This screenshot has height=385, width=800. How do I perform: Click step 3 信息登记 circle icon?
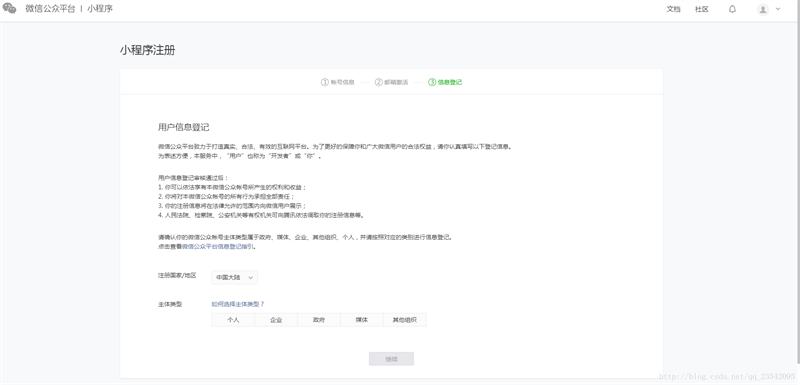432,82
